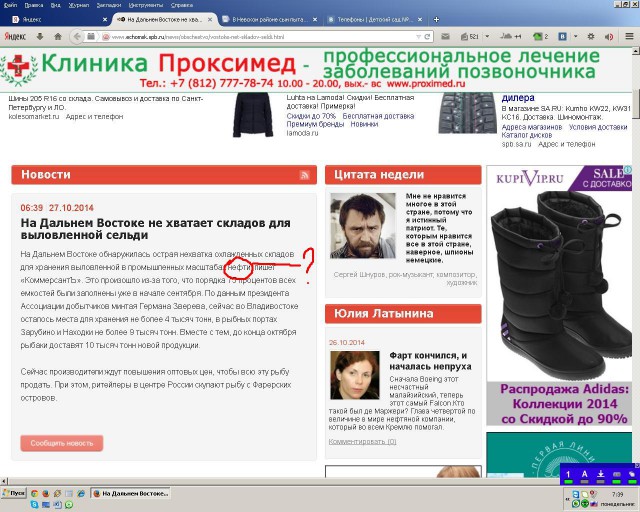This screenshot has width=640, height=512.
Task: Open the weather widget icon in the toolbar
Action: 511,37
